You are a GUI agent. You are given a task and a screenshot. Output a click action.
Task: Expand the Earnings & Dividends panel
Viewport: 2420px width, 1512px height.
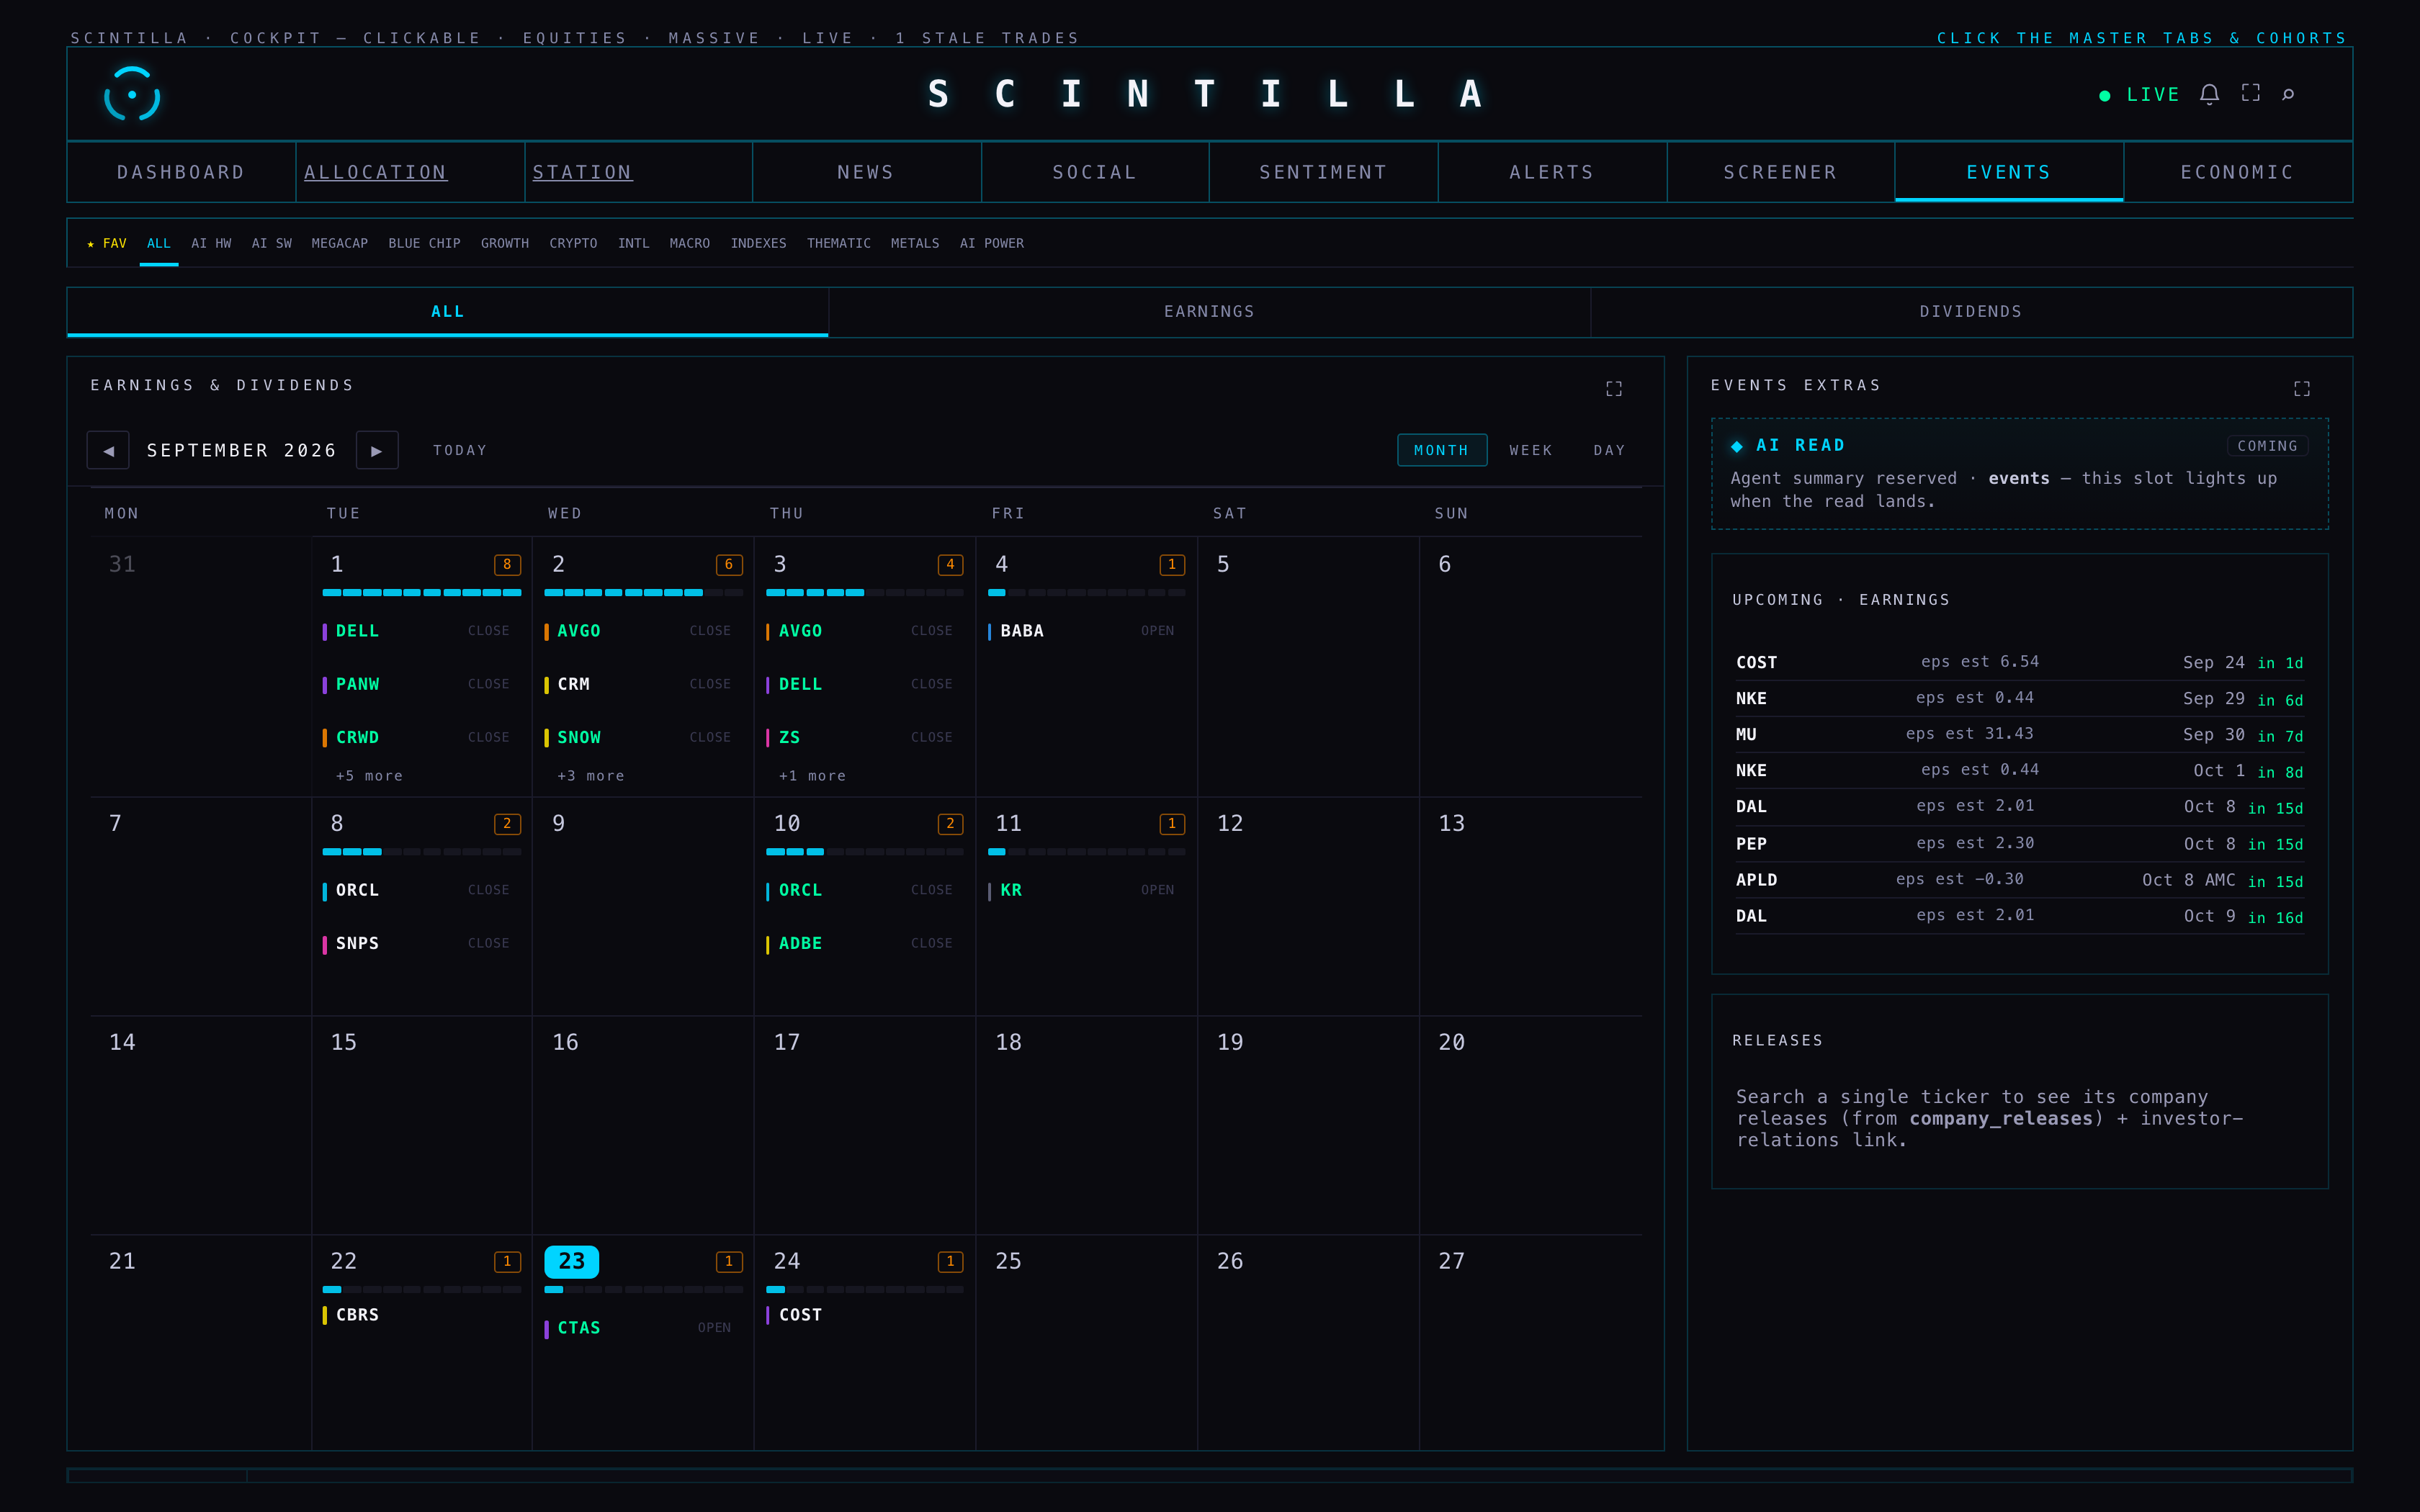[x=1614, y=388]
